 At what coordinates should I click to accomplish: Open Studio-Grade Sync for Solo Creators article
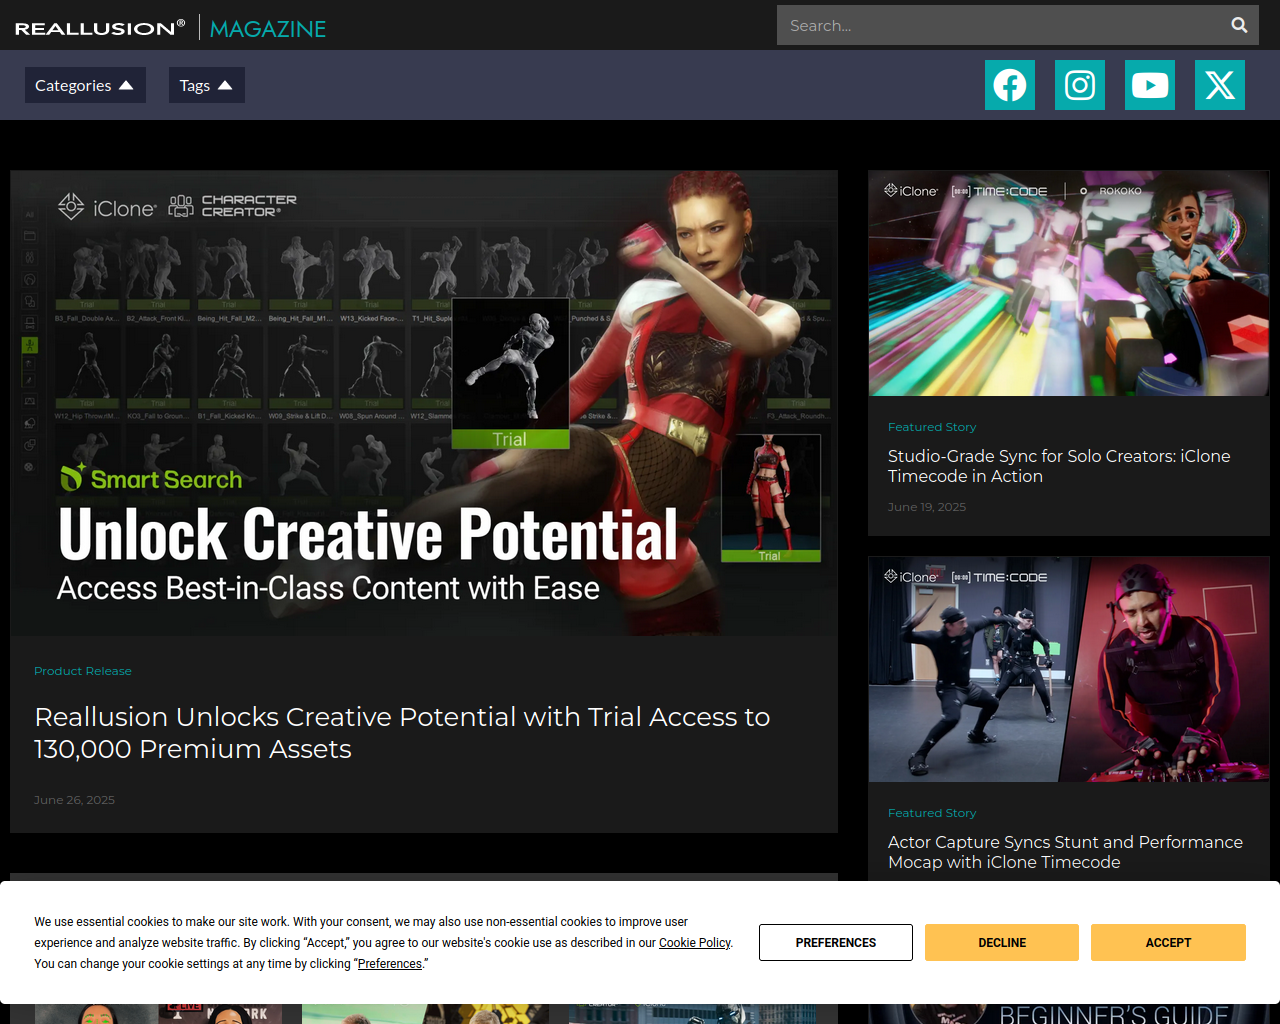tap(1059, 466)
